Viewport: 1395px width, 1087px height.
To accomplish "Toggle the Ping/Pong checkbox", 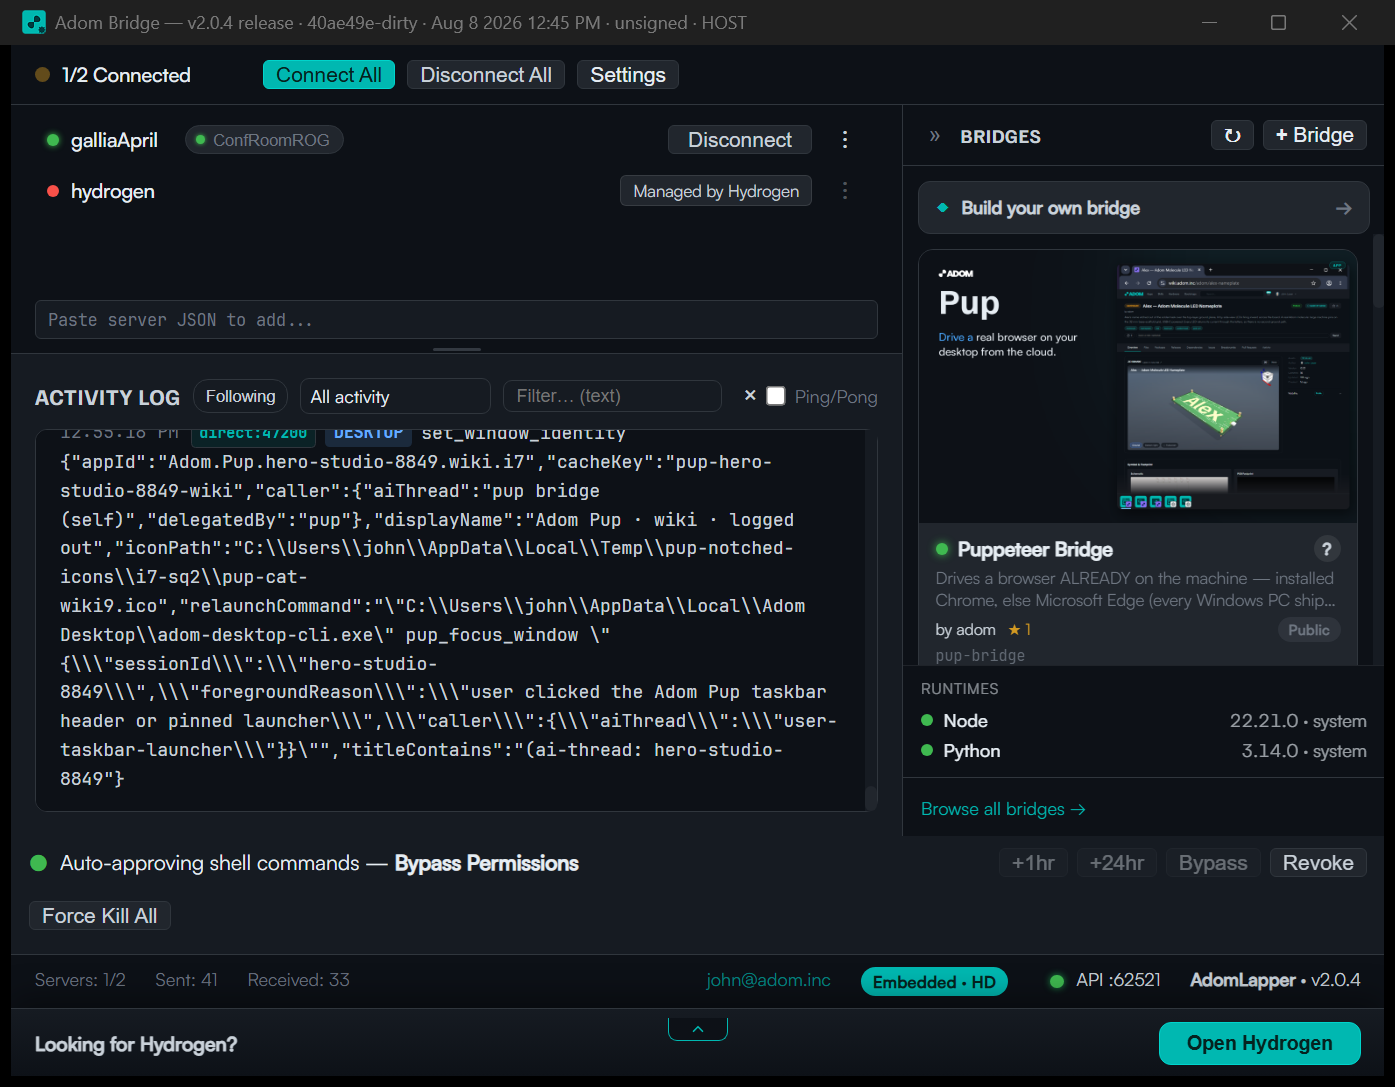I will tap(776, 396).
